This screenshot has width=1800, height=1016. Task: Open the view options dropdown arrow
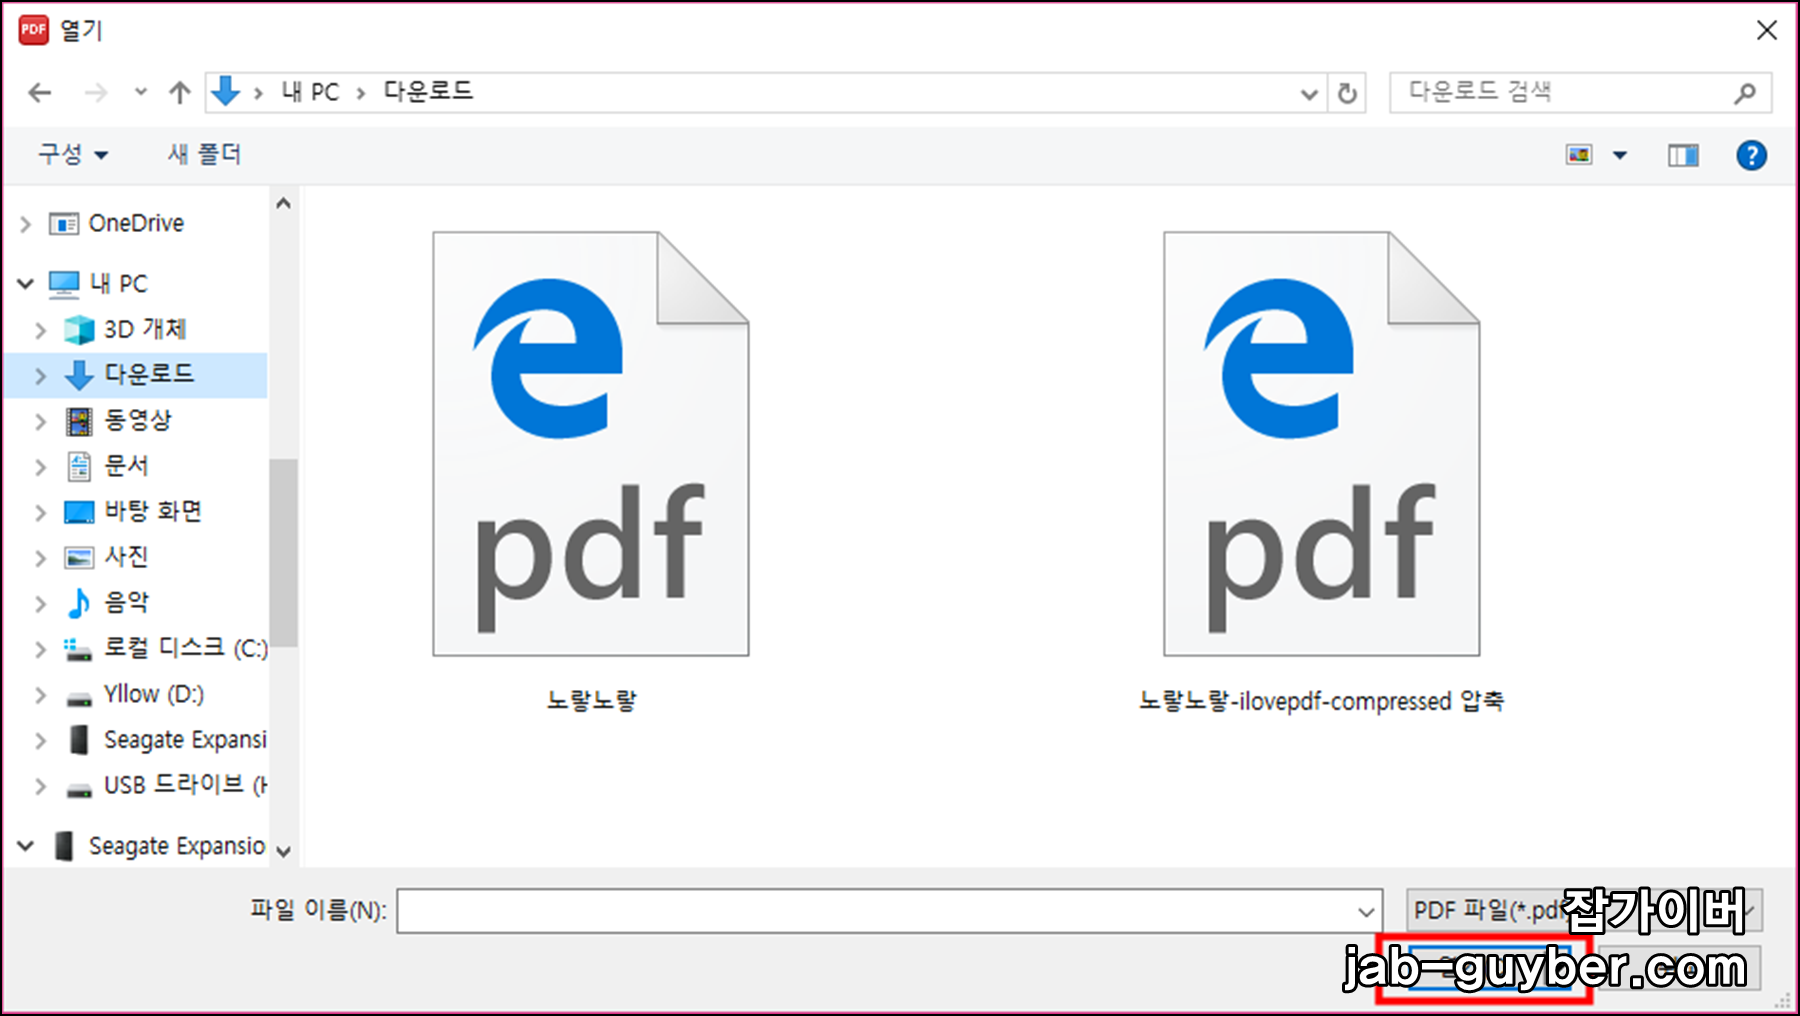click(x=1620, y=155)
